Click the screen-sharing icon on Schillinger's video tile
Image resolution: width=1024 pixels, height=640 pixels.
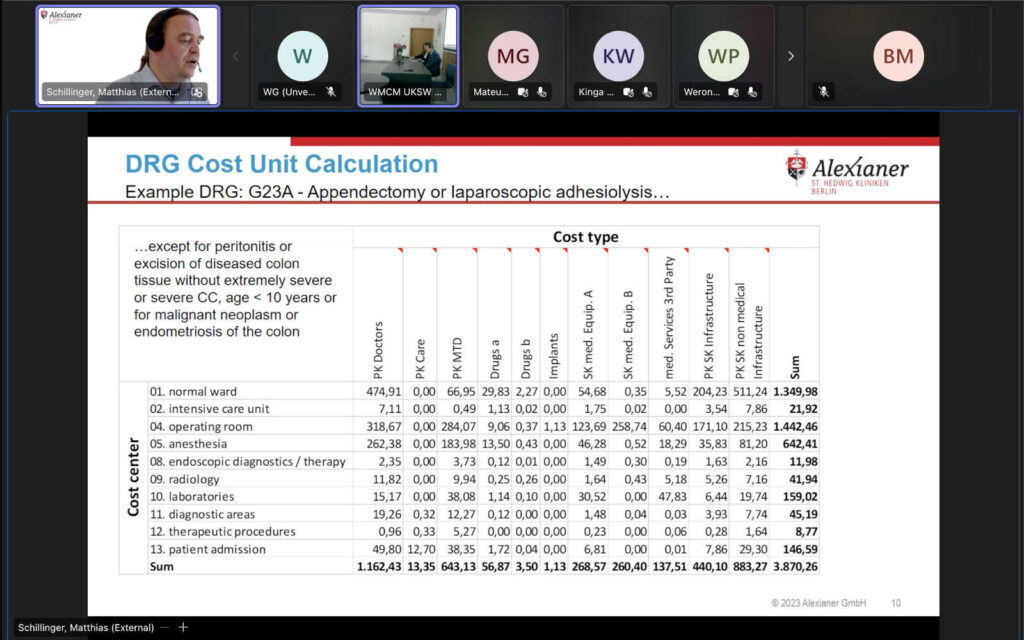click(x=197, y=92)
